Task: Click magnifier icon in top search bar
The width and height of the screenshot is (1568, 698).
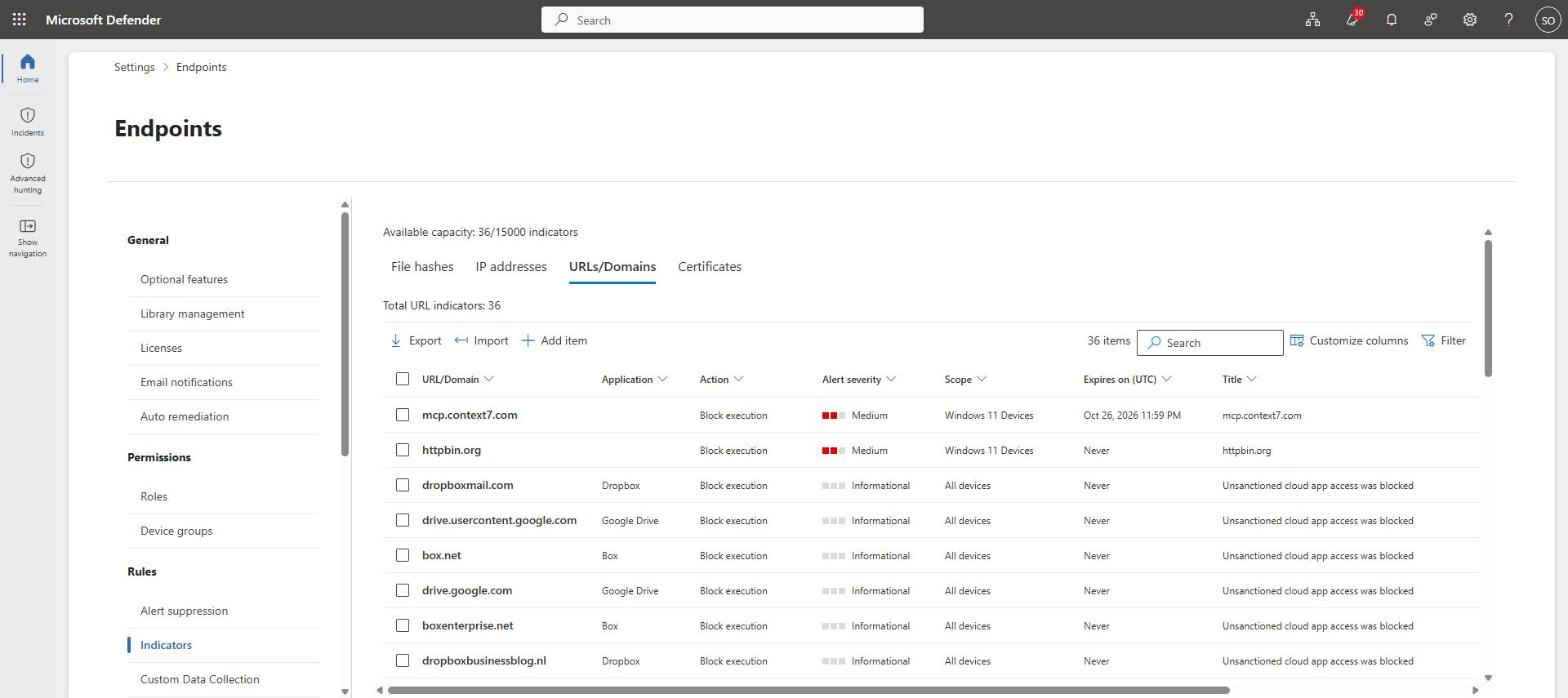Action: (562, 19)
